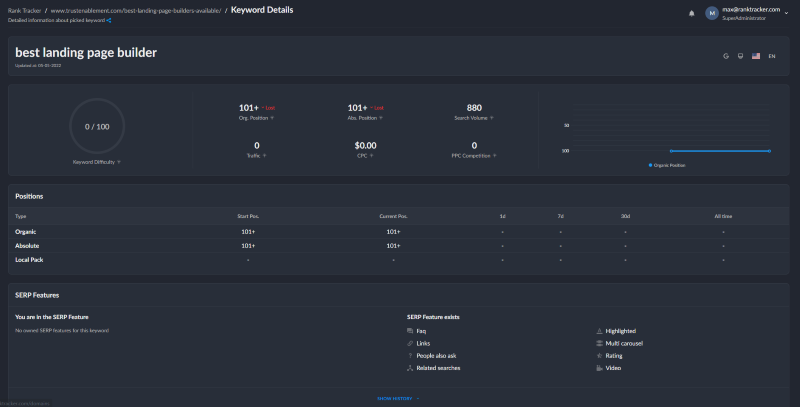The height and width of the screenshot is (407, 800).
Task: Click the Traffic info icon
Action: pyautogui.click(x=264, y=156)
